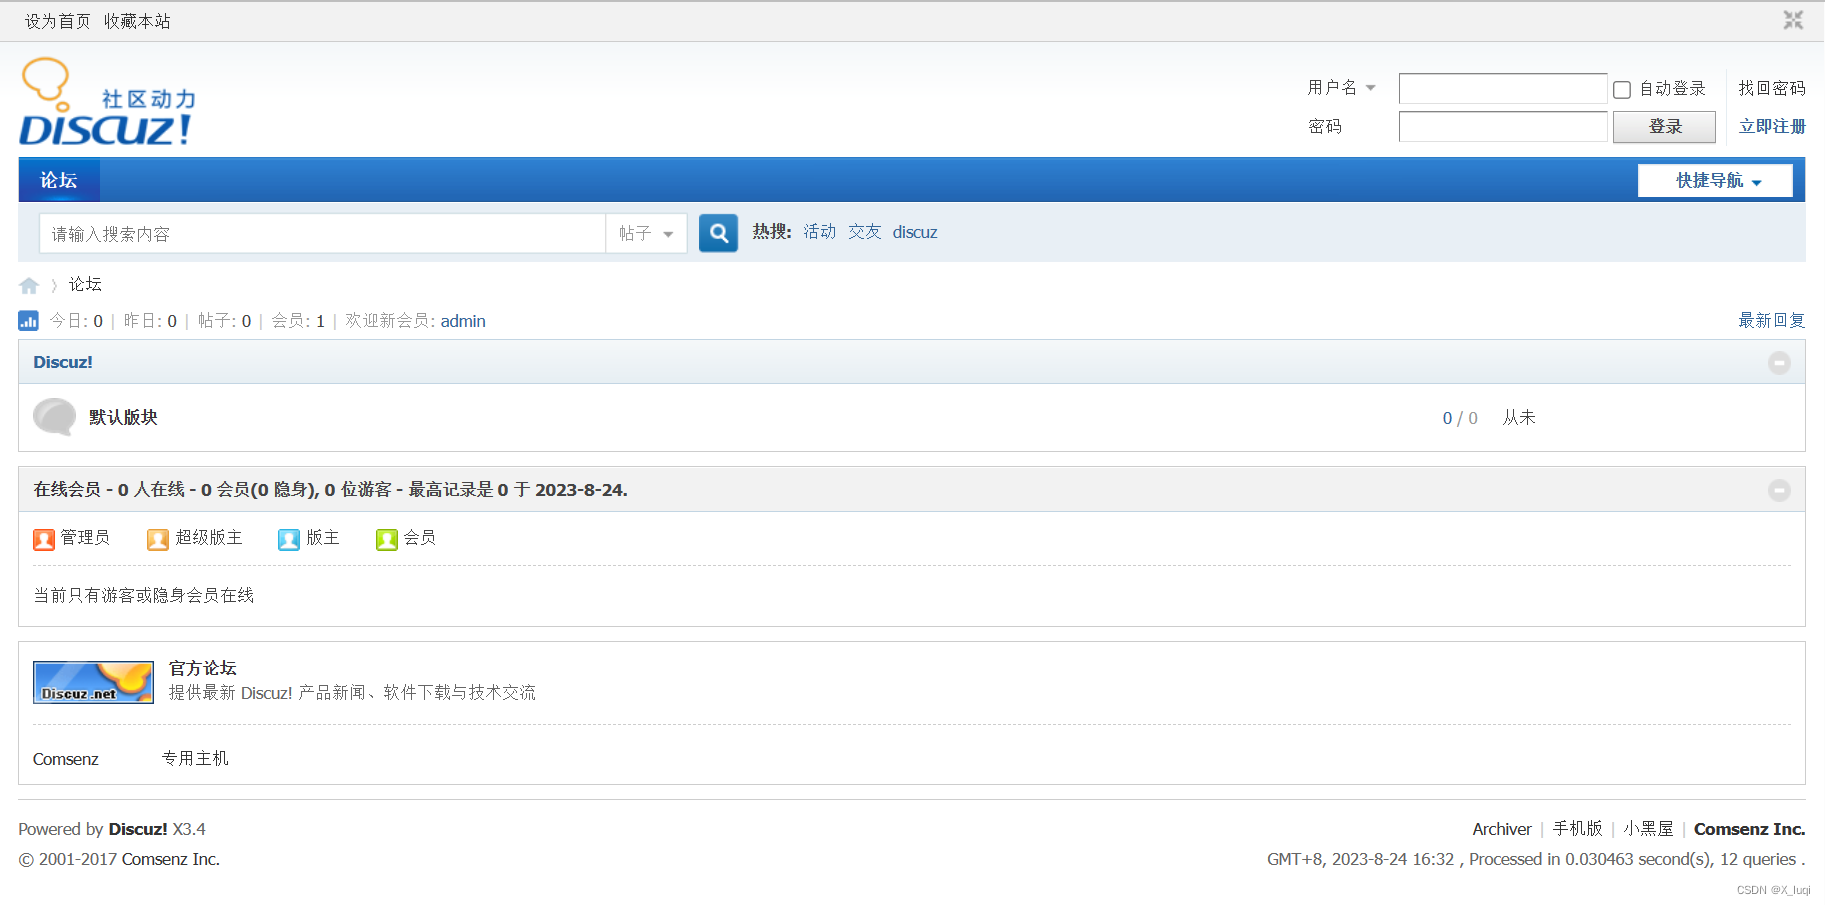Click the 在线会员 header link
Screen dimensions: 1825x905
click(67, 489)
